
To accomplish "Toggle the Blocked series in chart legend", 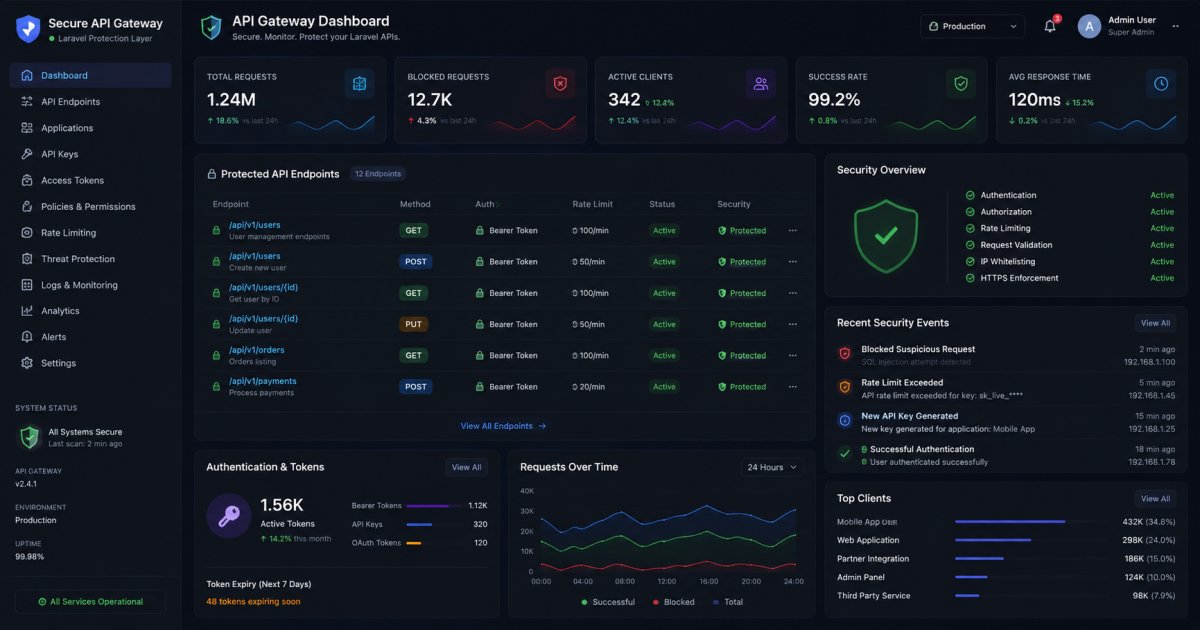I will [x=673, y=602].
